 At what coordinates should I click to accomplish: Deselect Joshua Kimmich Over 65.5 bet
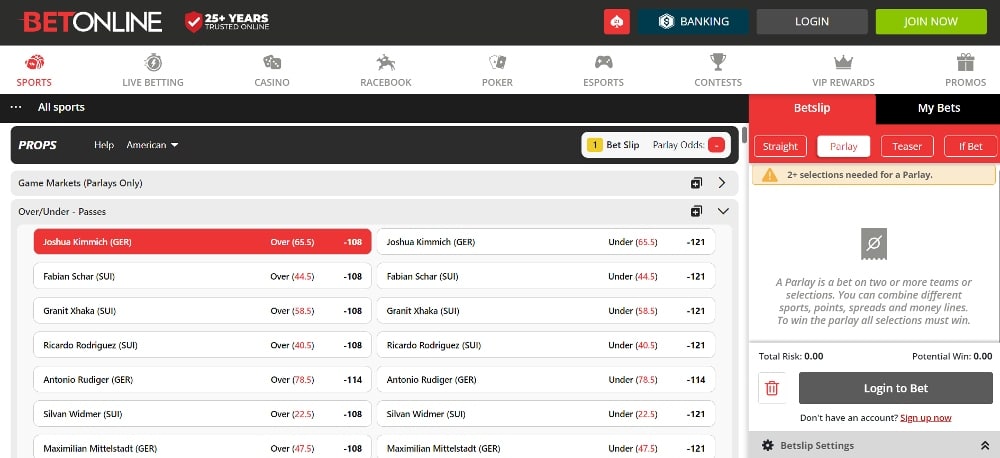(202, 242)
